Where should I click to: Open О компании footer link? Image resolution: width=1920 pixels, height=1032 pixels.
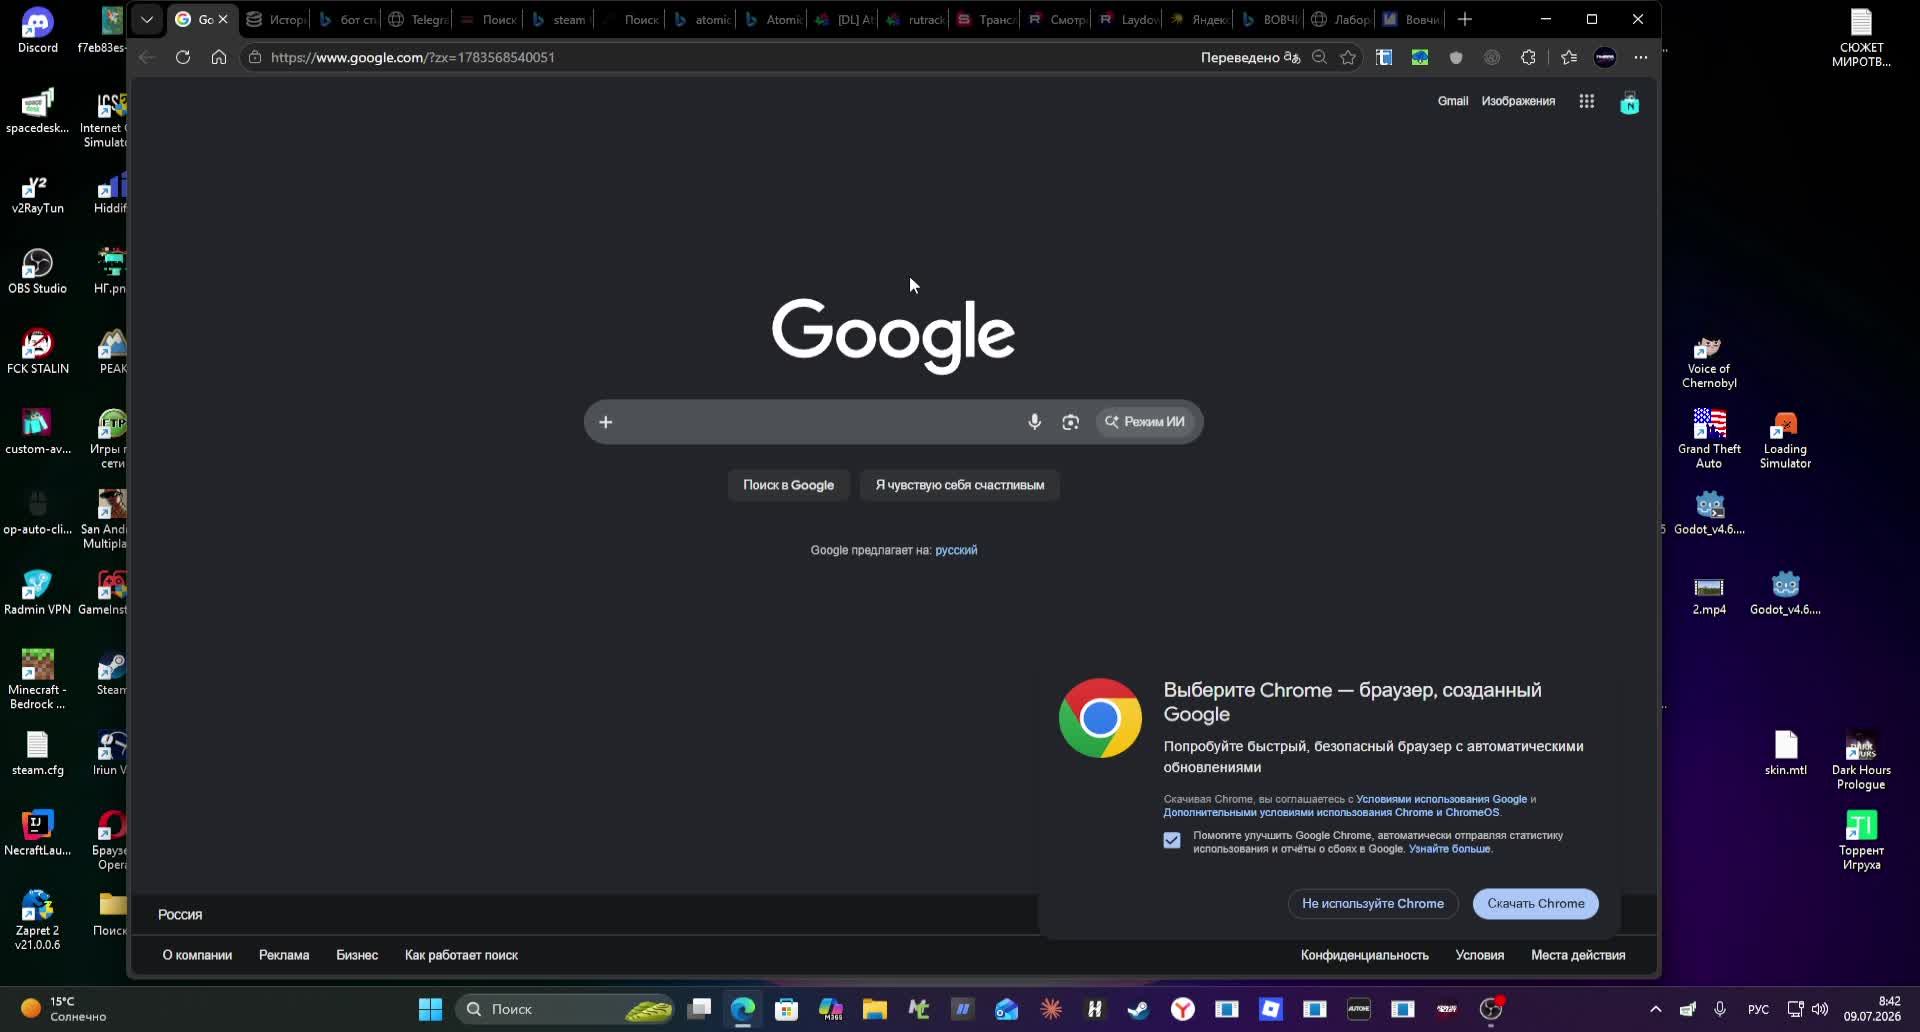click(x=197, y=955)
